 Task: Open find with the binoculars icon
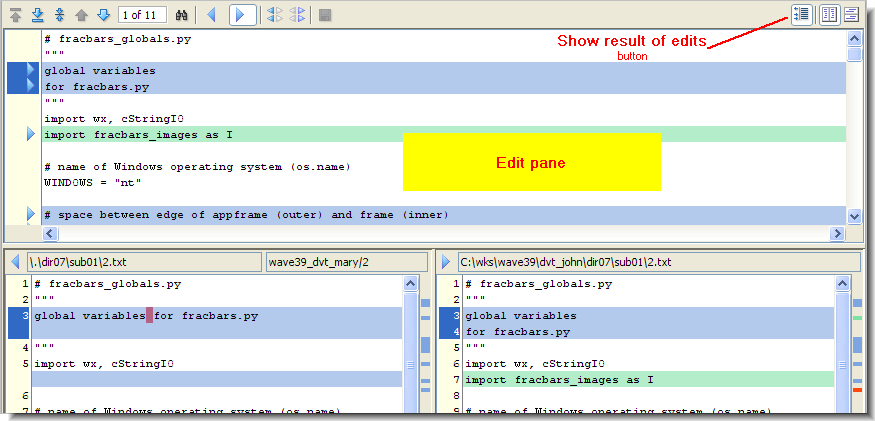(x=182, y=15)
